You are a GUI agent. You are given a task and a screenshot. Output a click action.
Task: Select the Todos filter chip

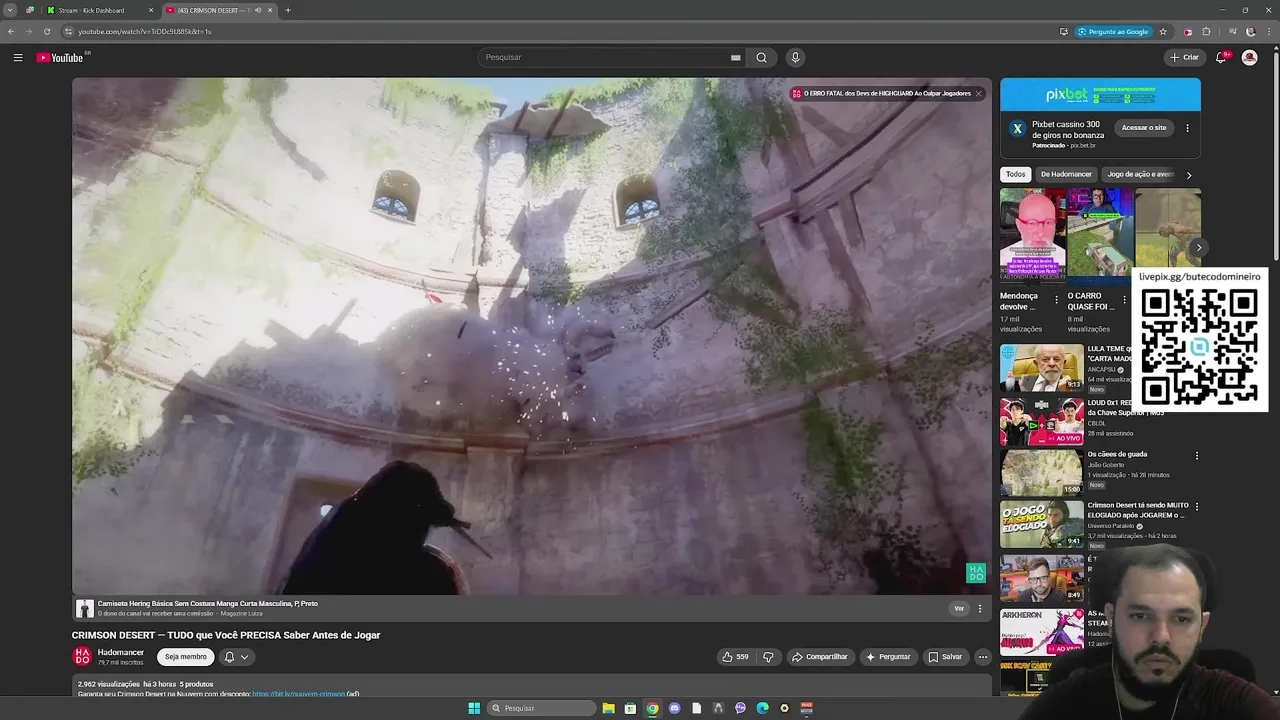1016,174
